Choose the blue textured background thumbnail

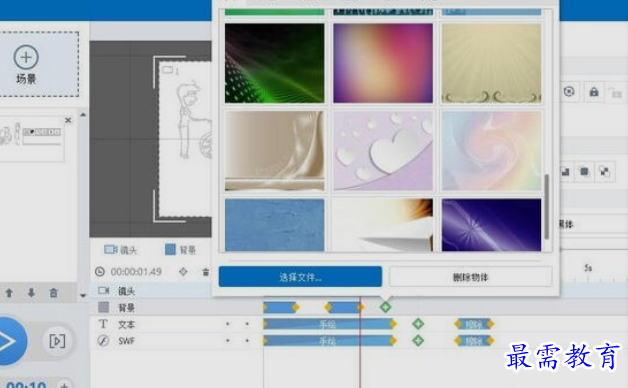[x=275, y=225]
